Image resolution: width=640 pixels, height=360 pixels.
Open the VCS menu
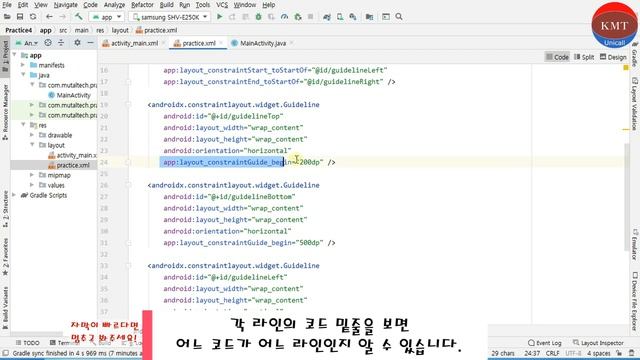click(222, 5)
